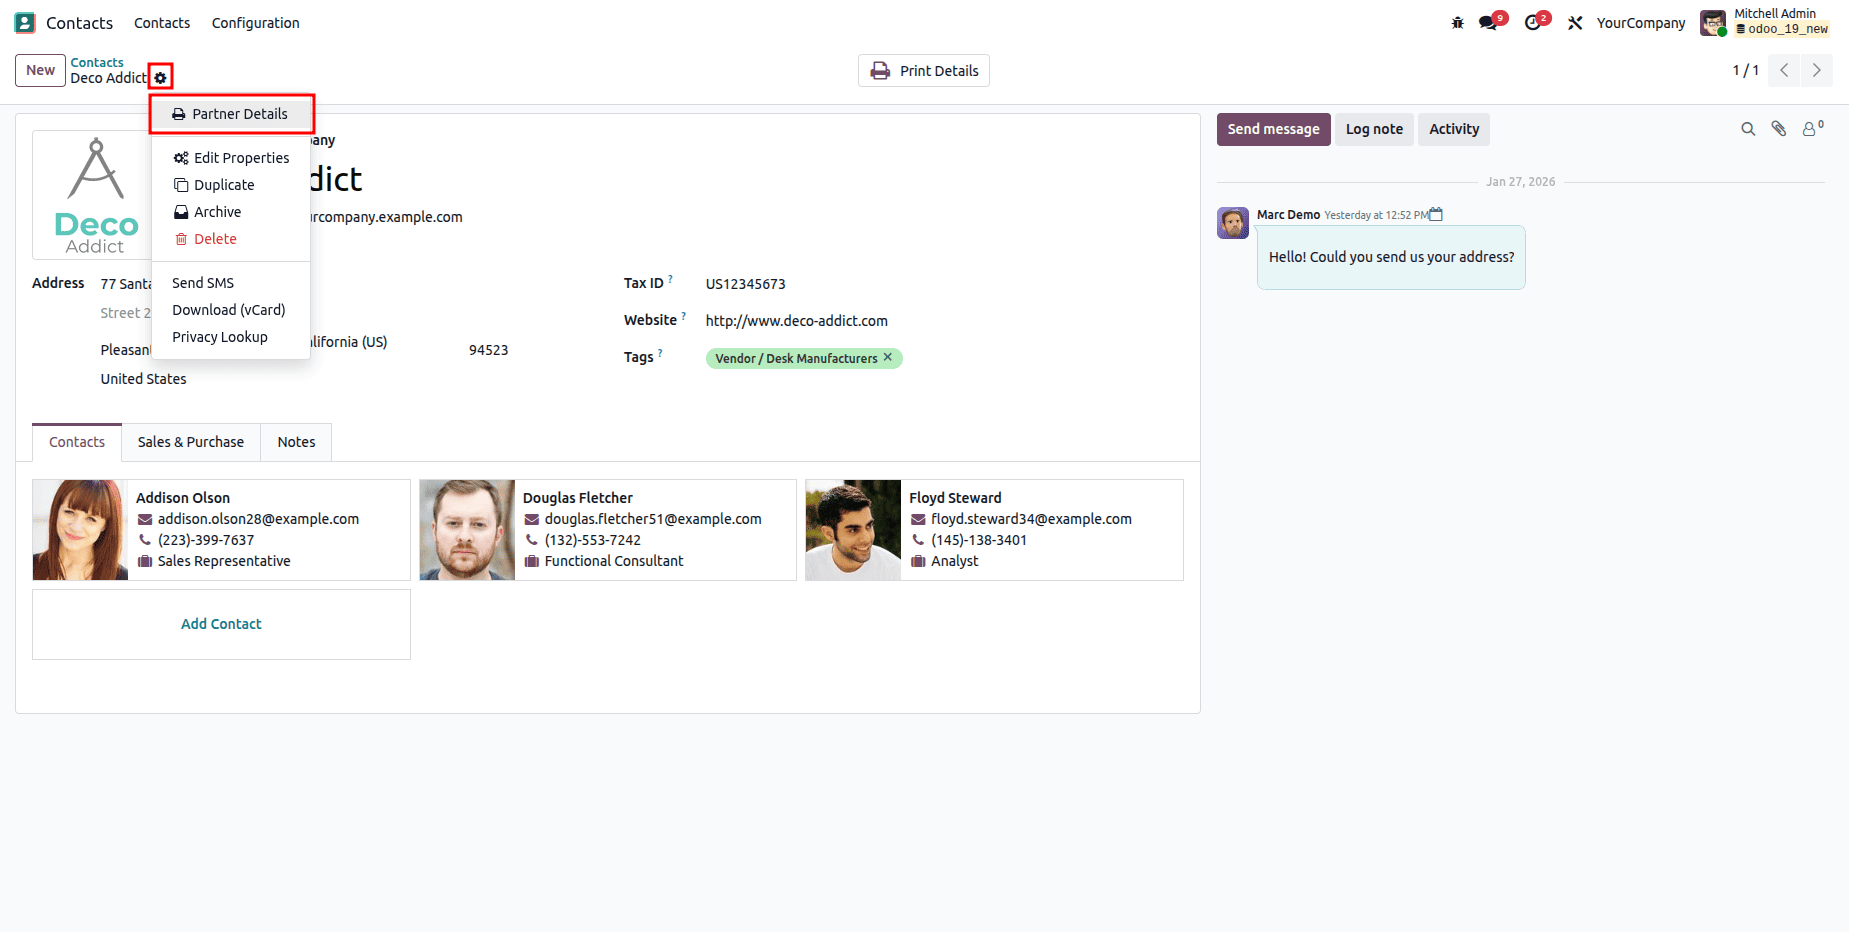Open the Configuration menu
1849x932 pixels.
(x=255, y=22)
